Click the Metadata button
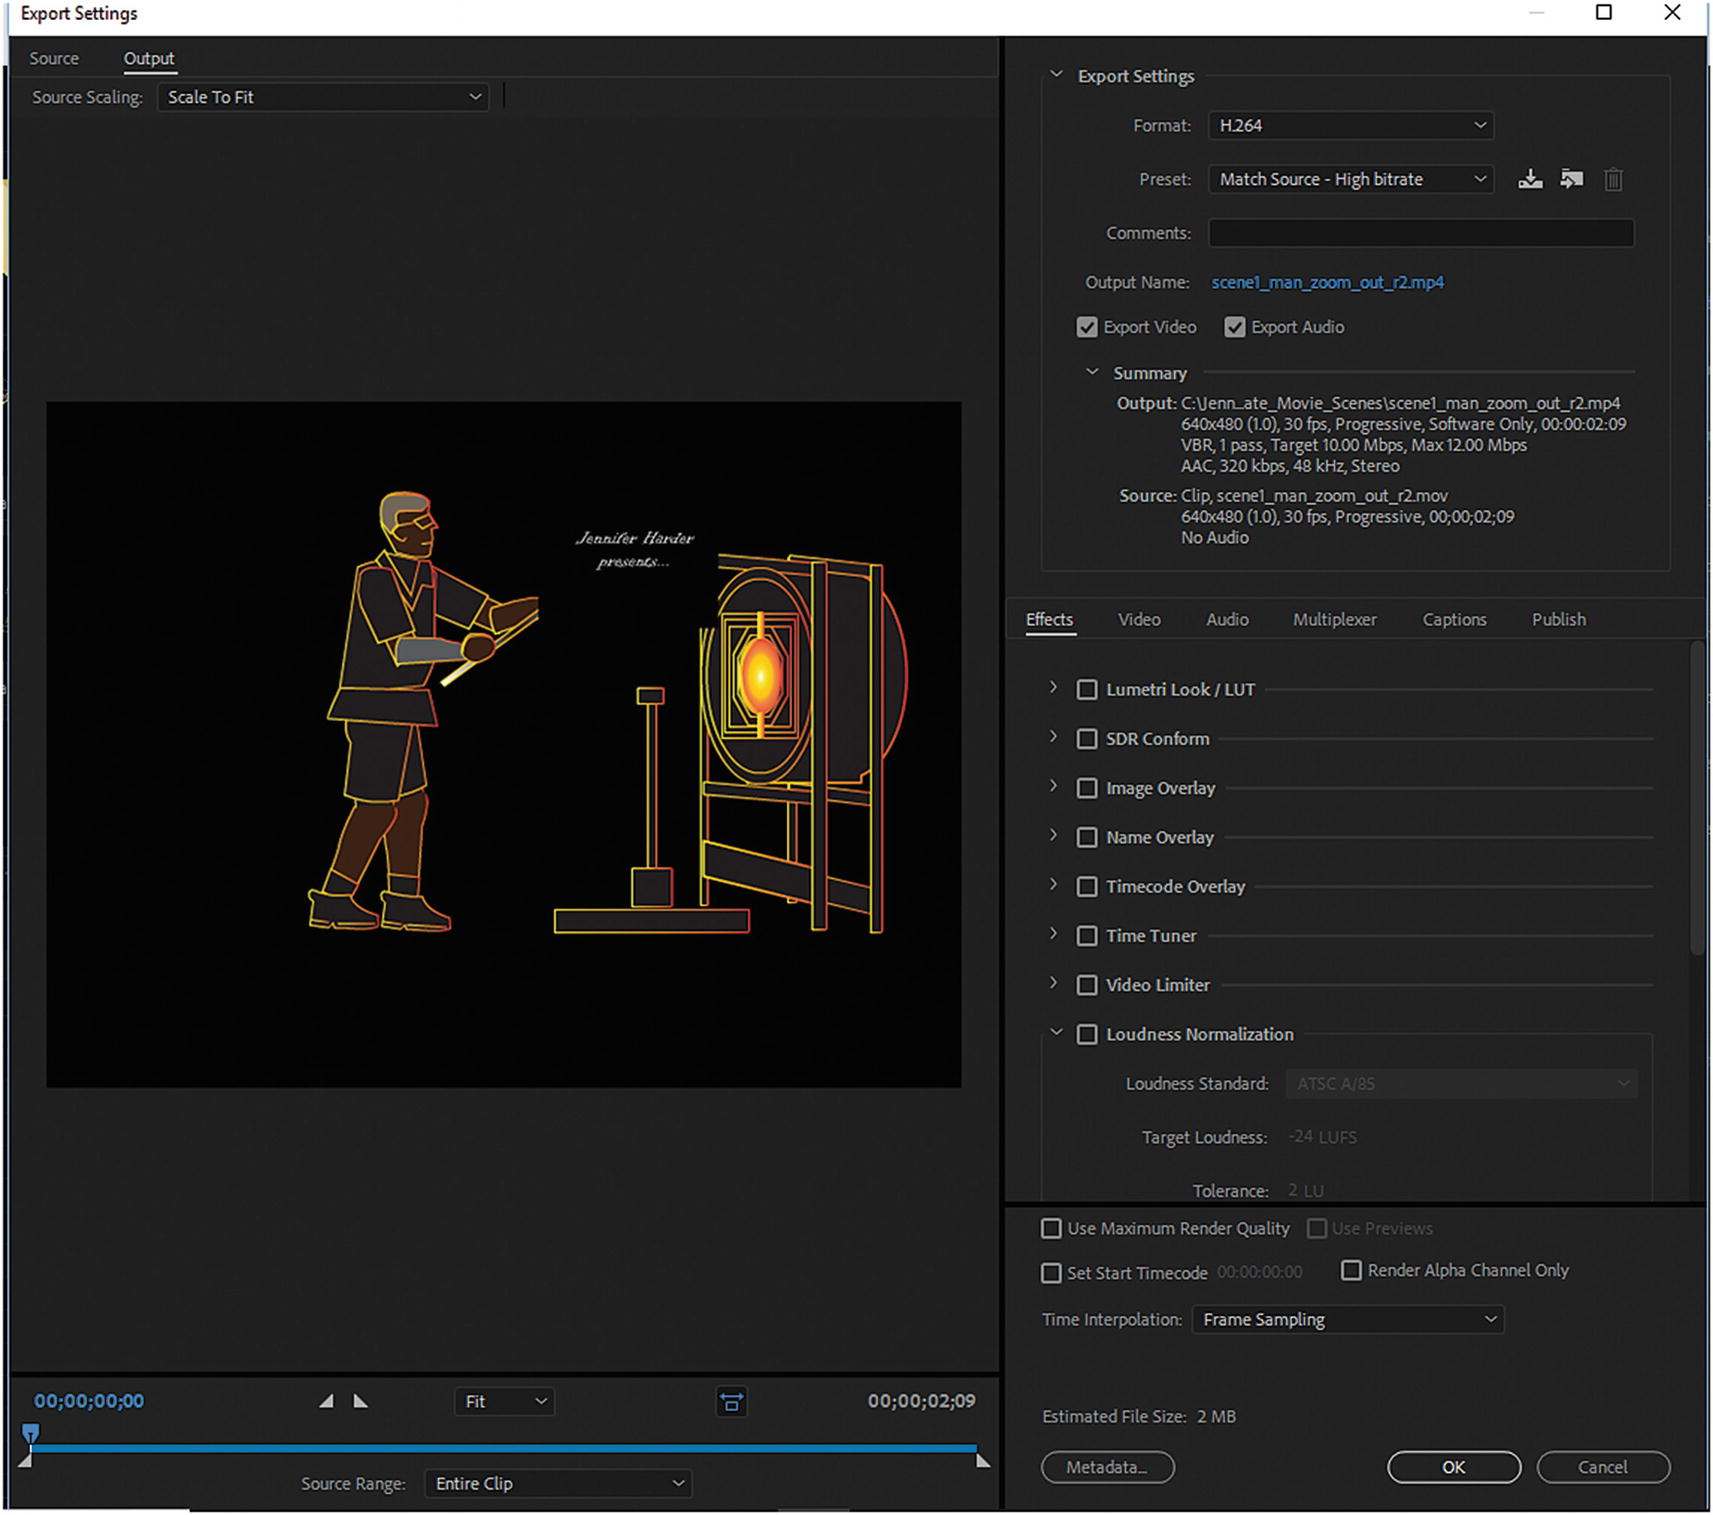1713x1515 pixels. 1107,1467
